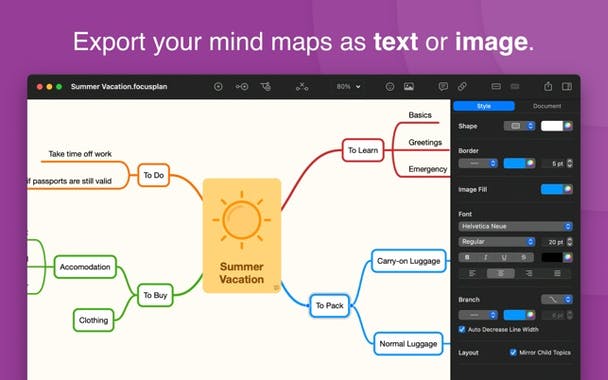This screenshot has height=380, width=608.
Task: Select the Carry-on Luggage topic node
Action: point(409,261)
